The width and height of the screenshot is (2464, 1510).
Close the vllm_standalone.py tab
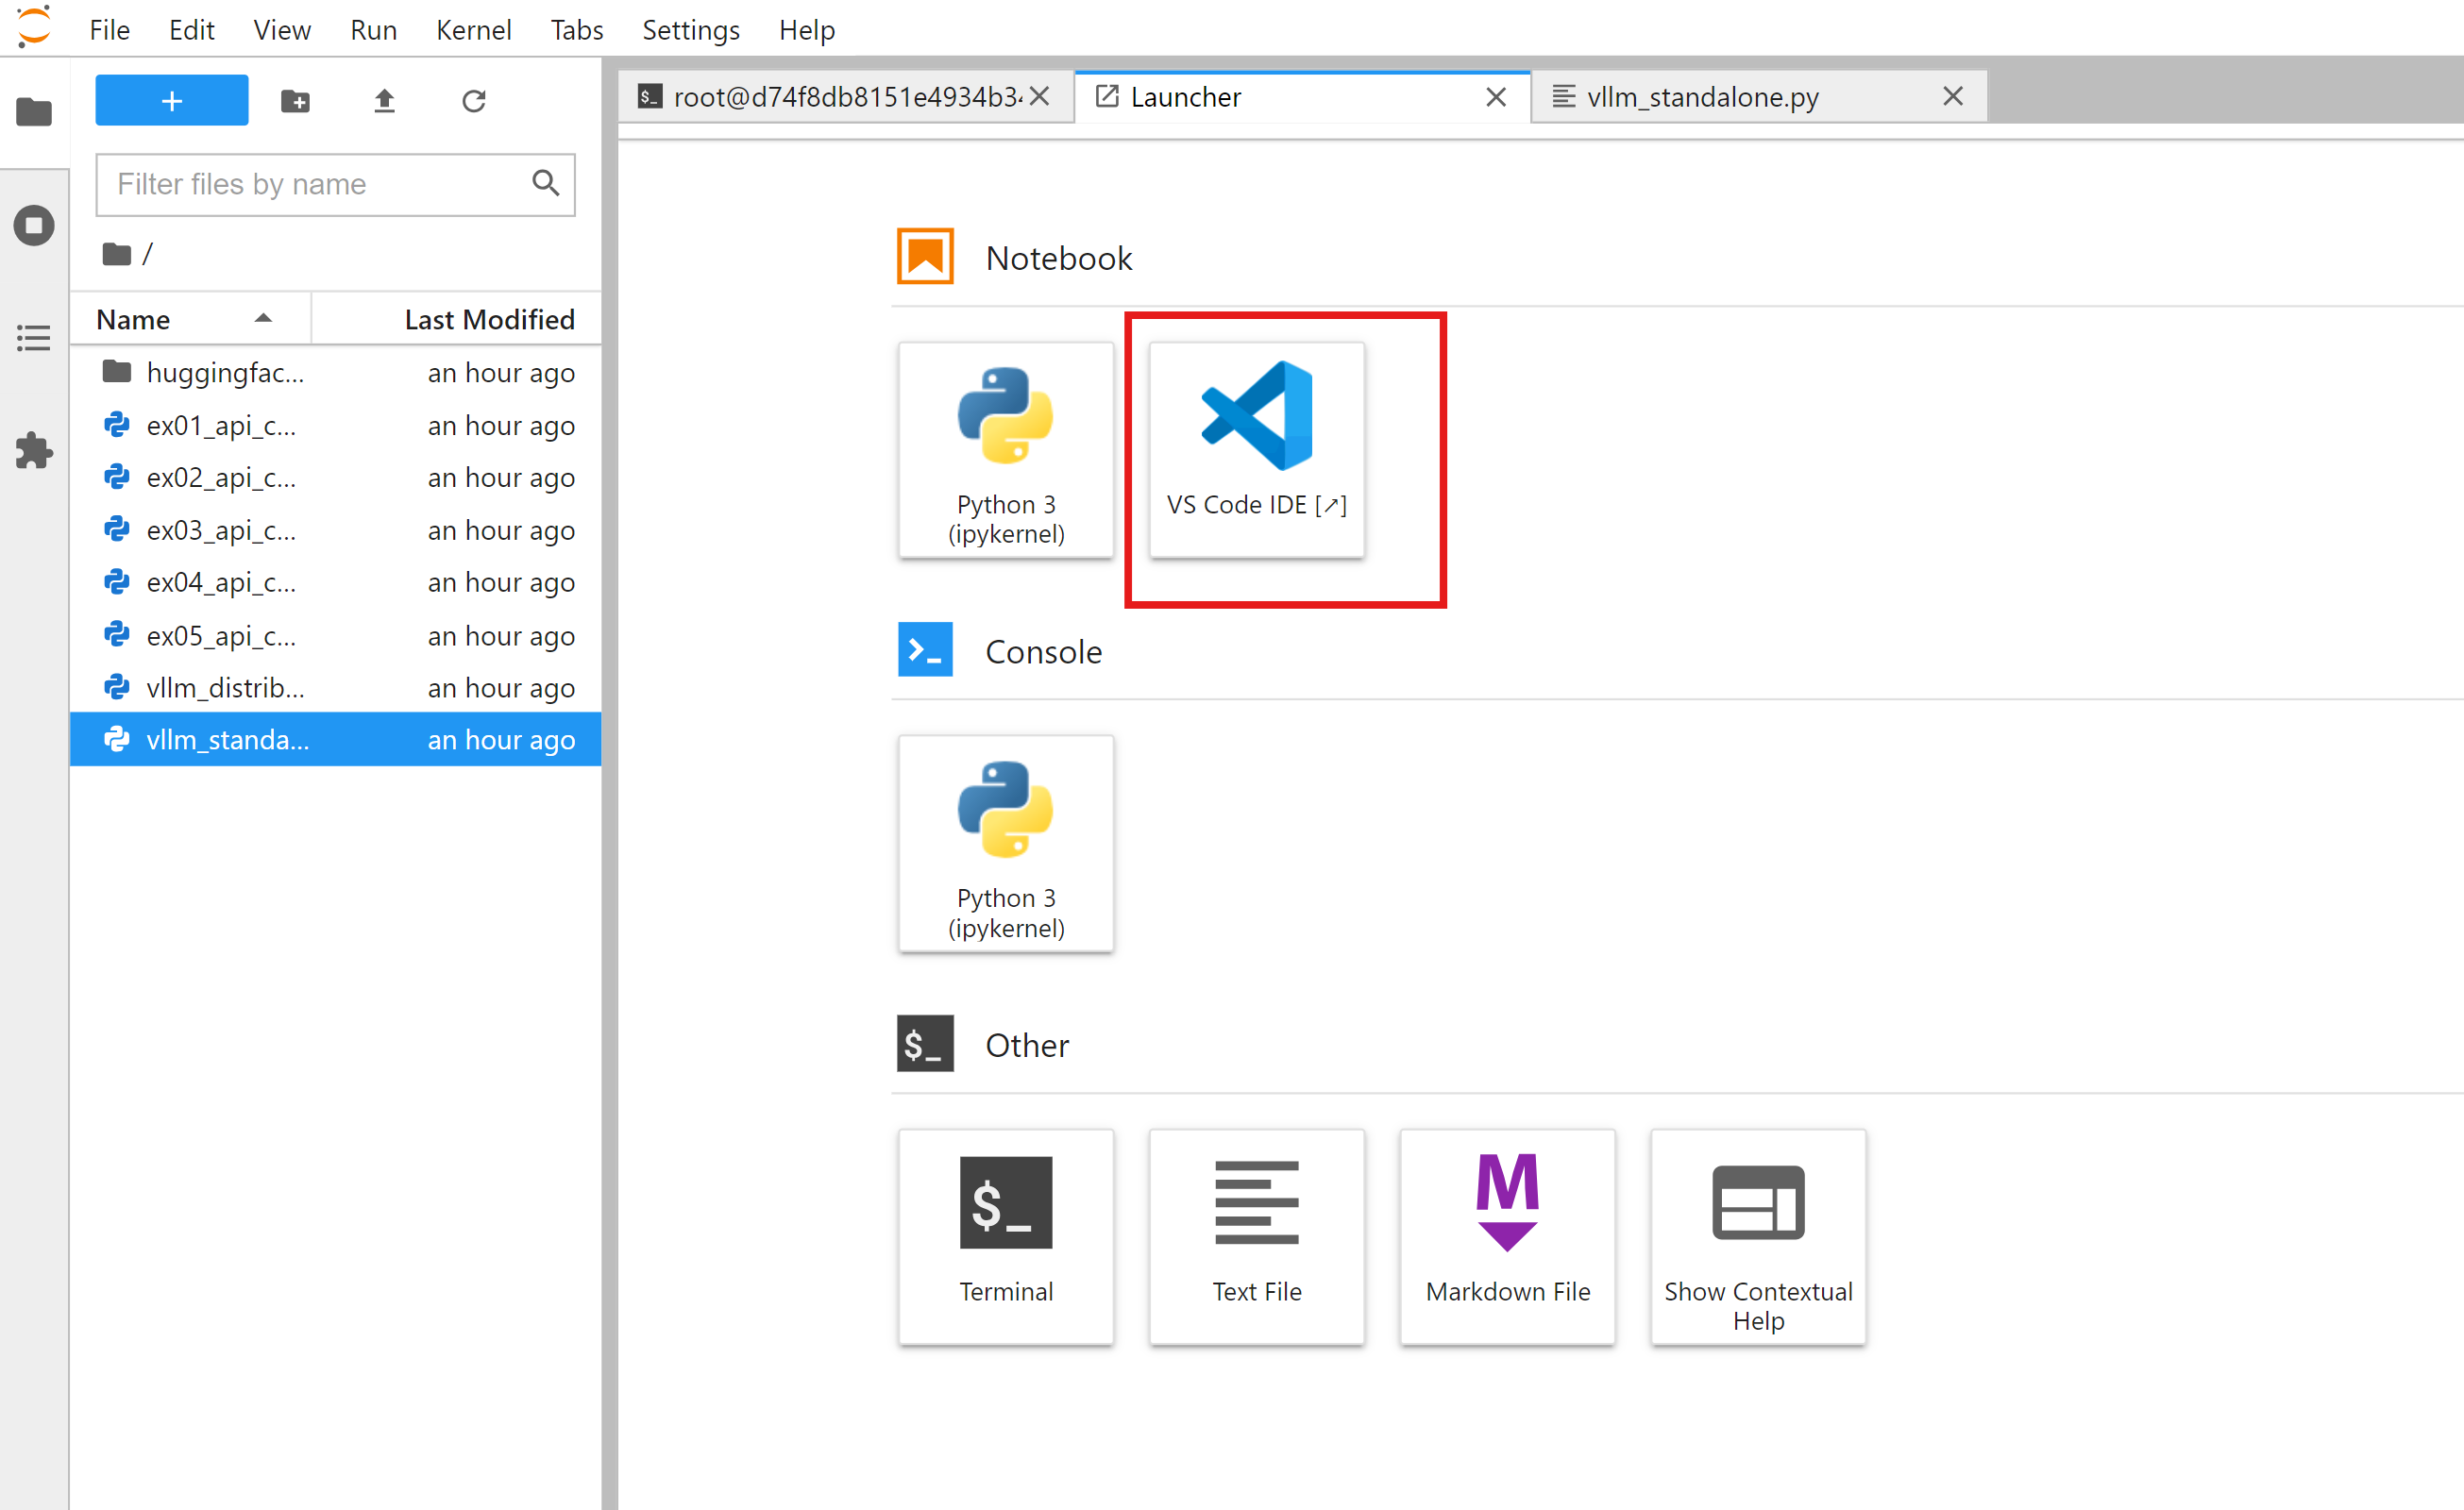[x=1953, y=96]
